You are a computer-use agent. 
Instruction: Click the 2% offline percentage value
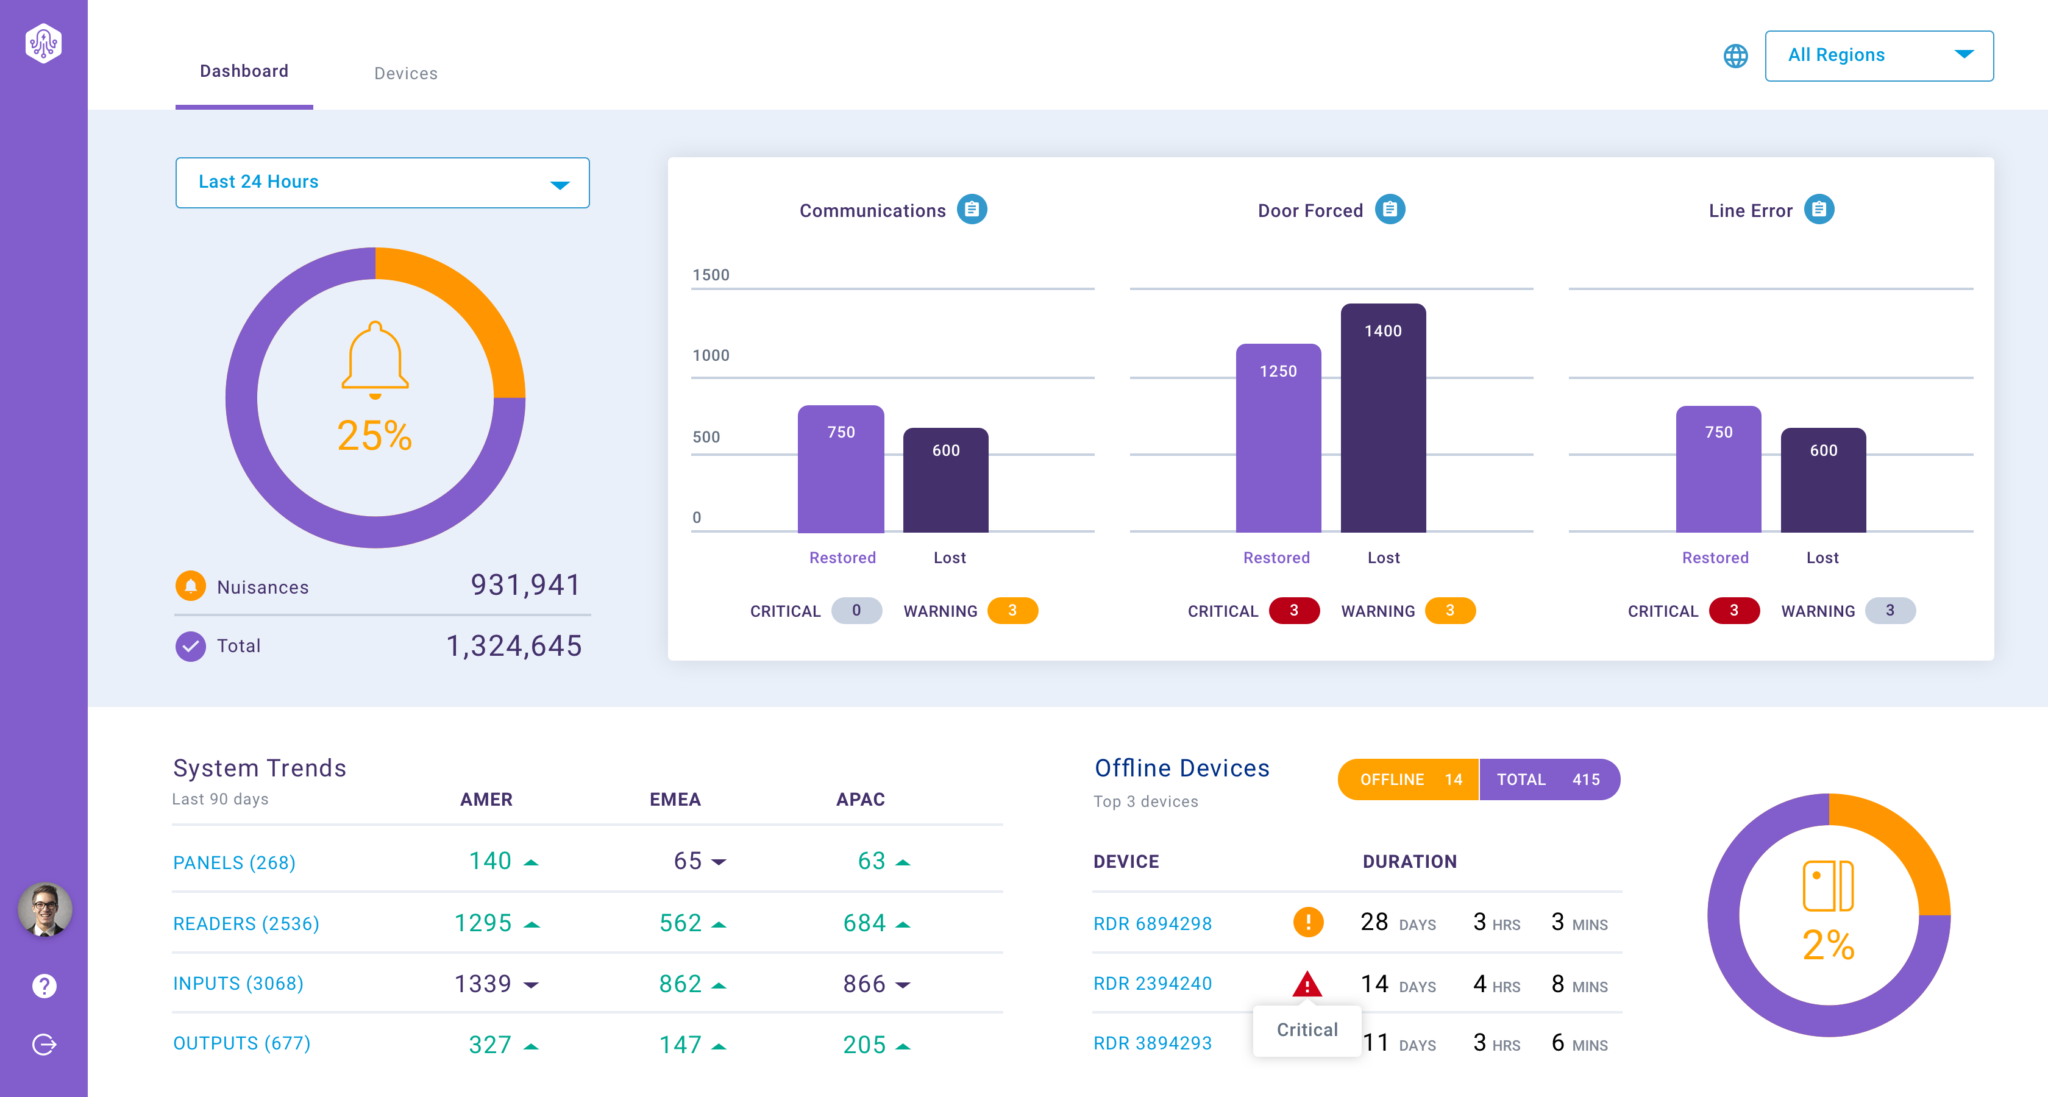[1828, 945]
